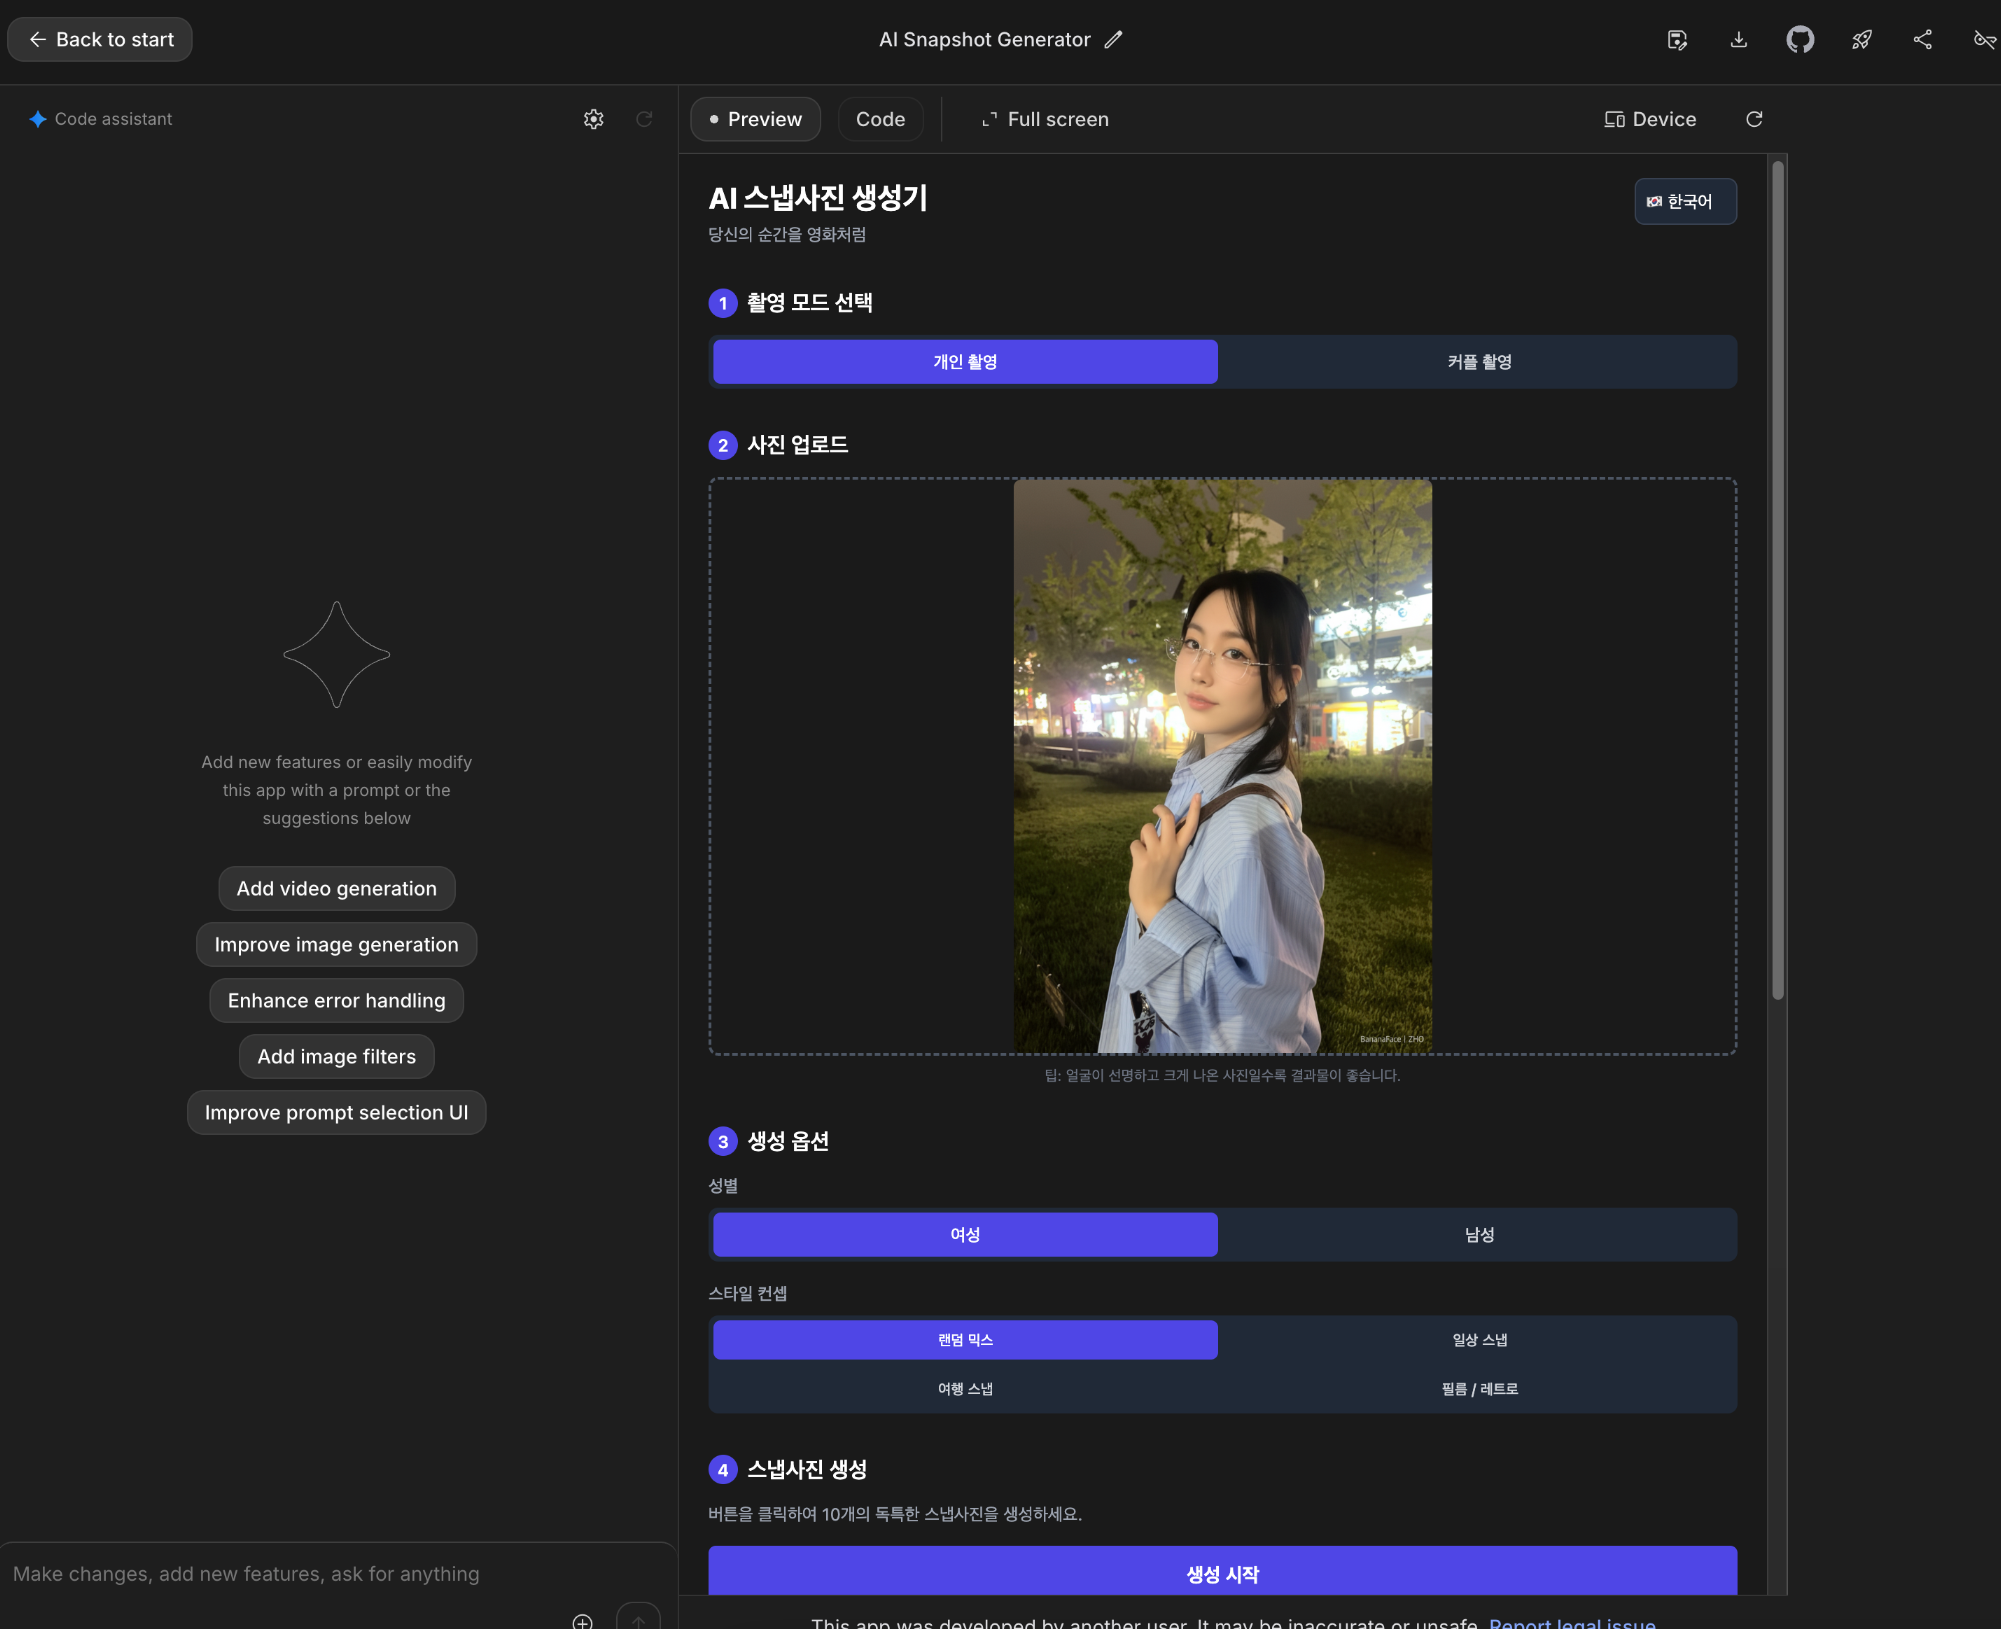2001x1629 pixels.
Task: Open the GitHub icon in header
Action: pyautogui.click(x=1800, y=40)
